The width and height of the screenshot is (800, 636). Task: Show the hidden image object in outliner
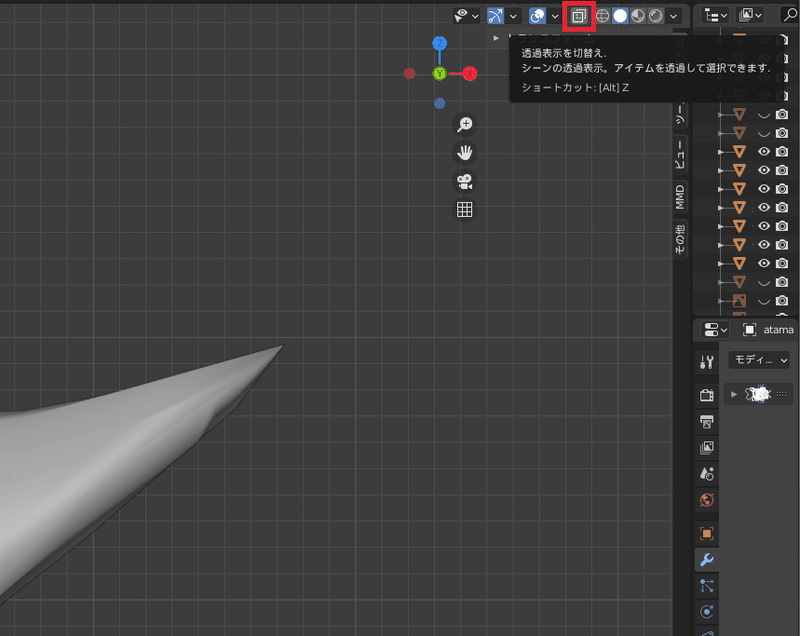coord(764,301)
